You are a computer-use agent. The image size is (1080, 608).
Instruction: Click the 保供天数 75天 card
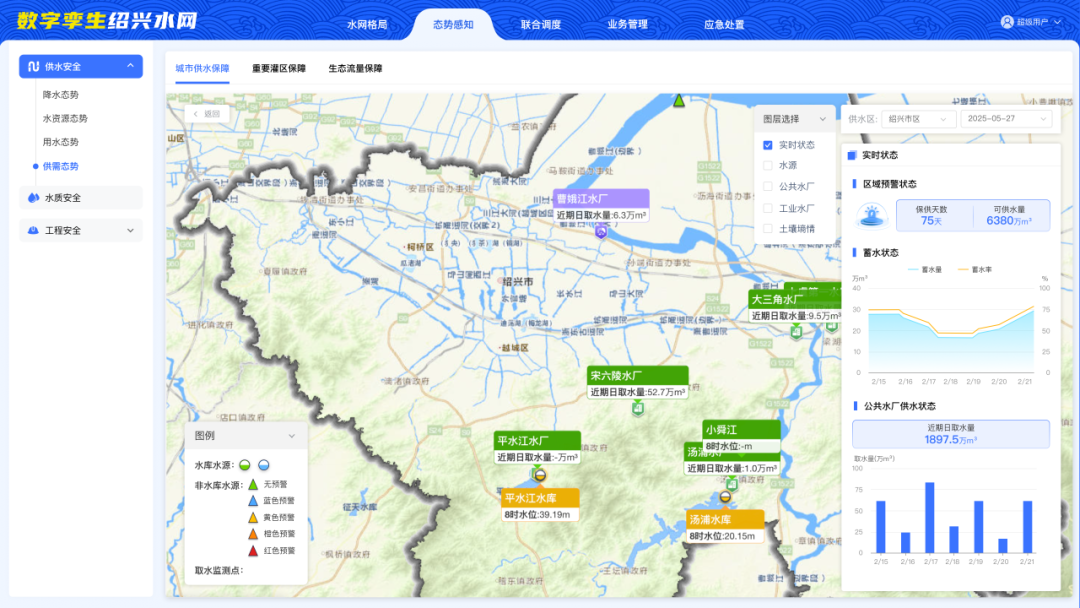tap(931, 216)
